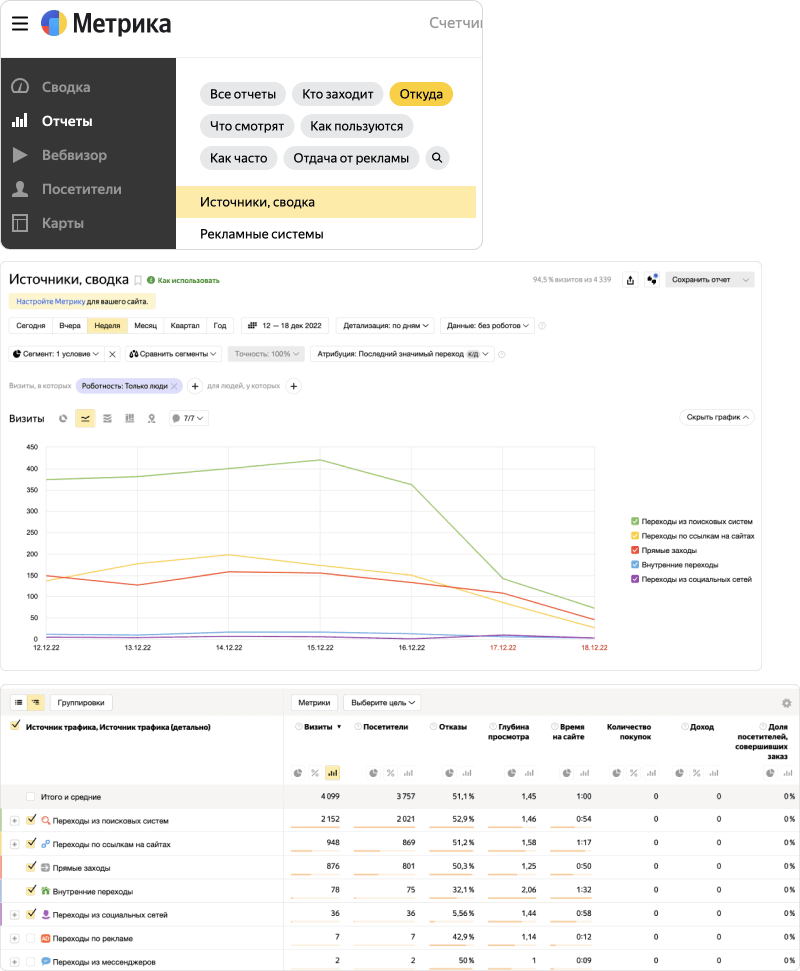This screenshot has height=971, width=800.
Task: Toggle the Прямые заходы row checkbox
Action: click(31, 867)
